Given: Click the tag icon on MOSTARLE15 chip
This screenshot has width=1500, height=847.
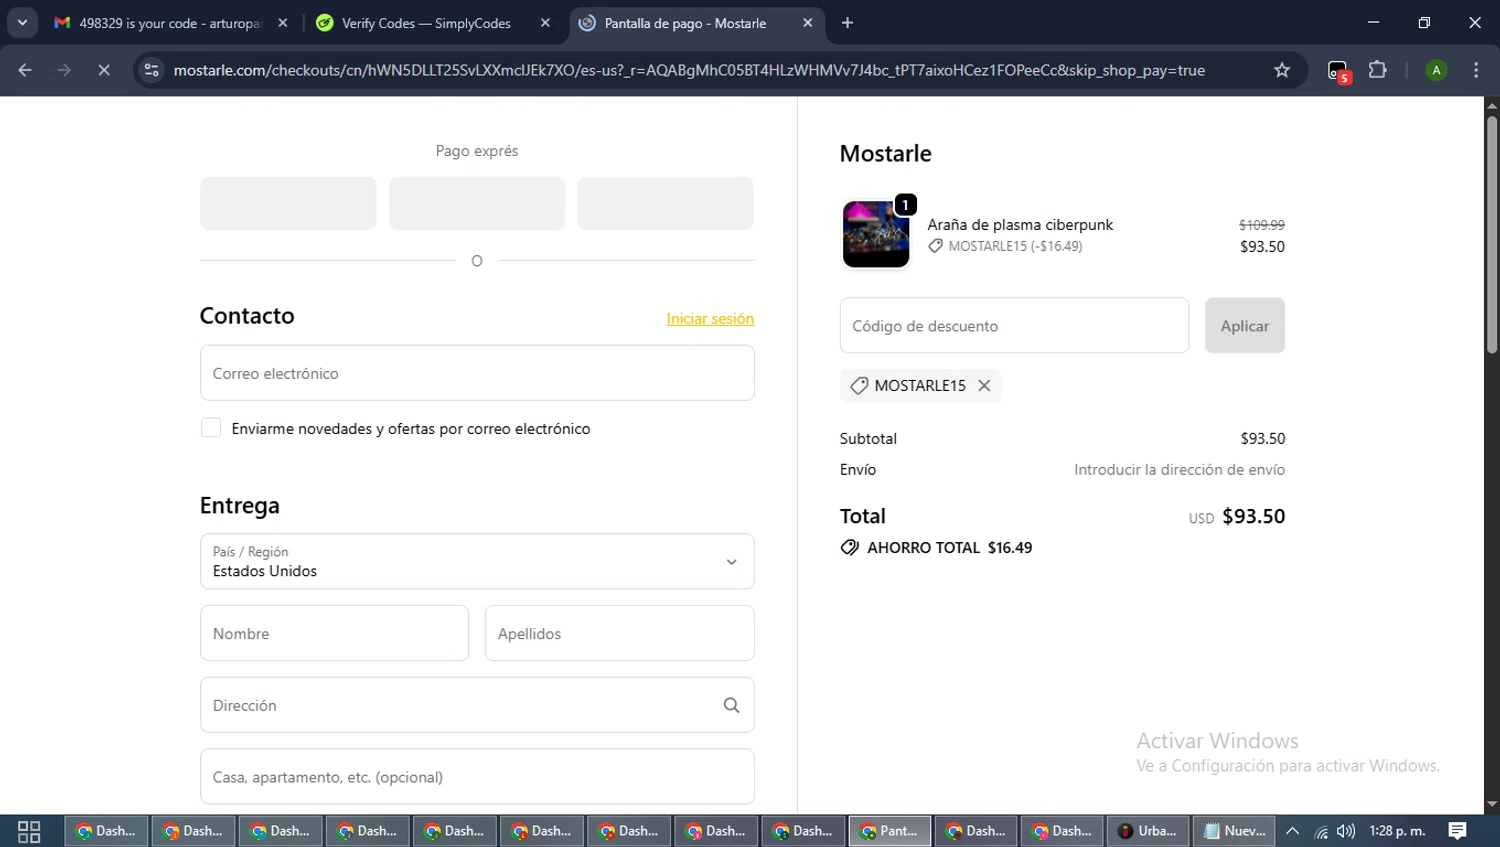Looking at the screenshot, I should 859,385.
